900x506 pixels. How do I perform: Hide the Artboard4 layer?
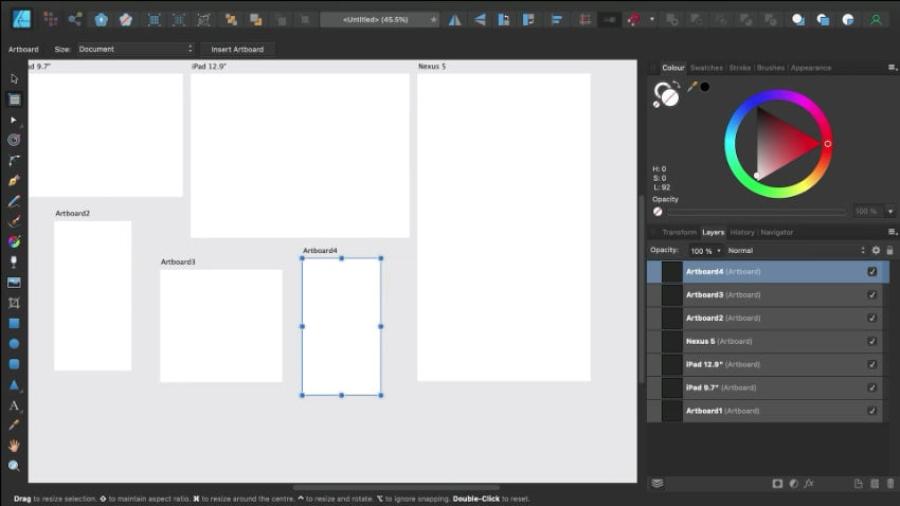pos(872,272)
